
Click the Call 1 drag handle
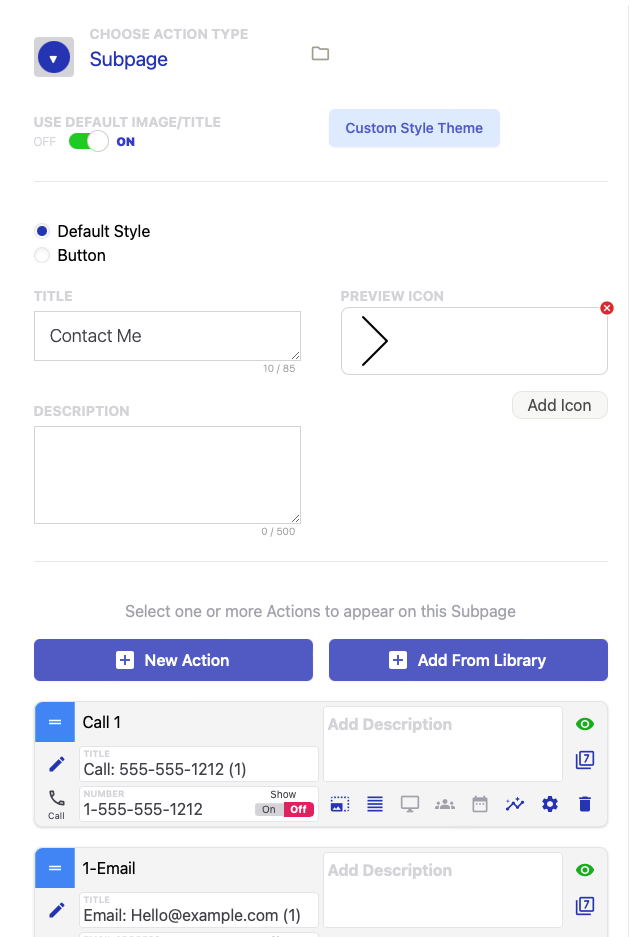55,722
